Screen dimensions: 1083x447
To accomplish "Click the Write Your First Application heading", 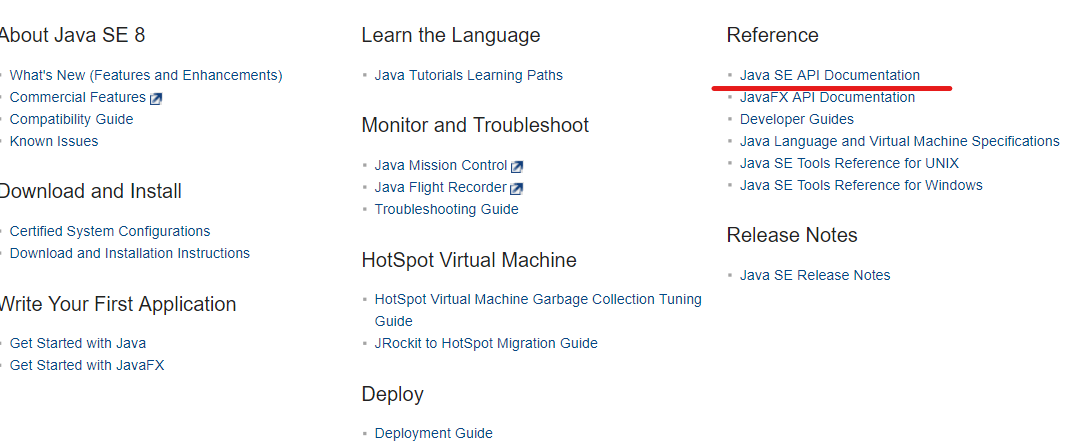I will tap(117, 305).
